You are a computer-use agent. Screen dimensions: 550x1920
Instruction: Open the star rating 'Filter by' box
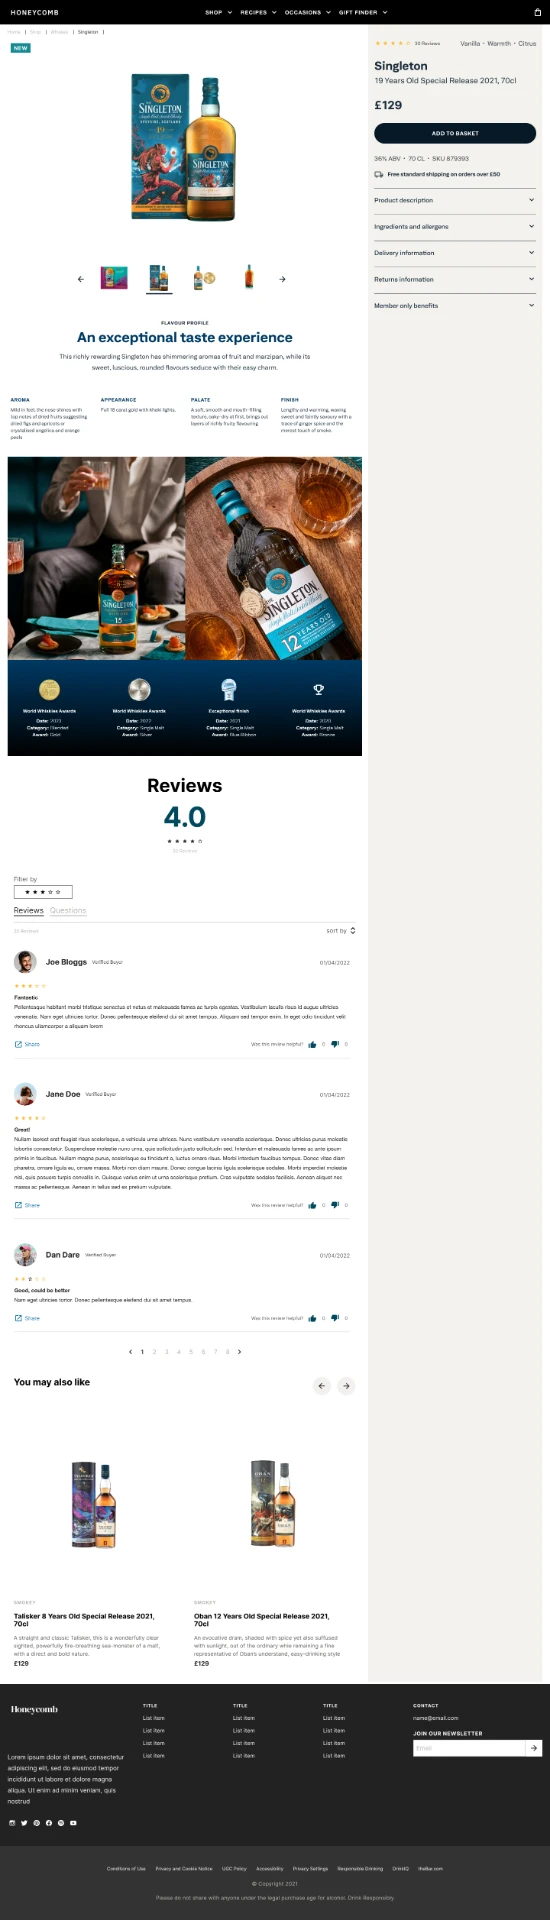tap(43, 891)
